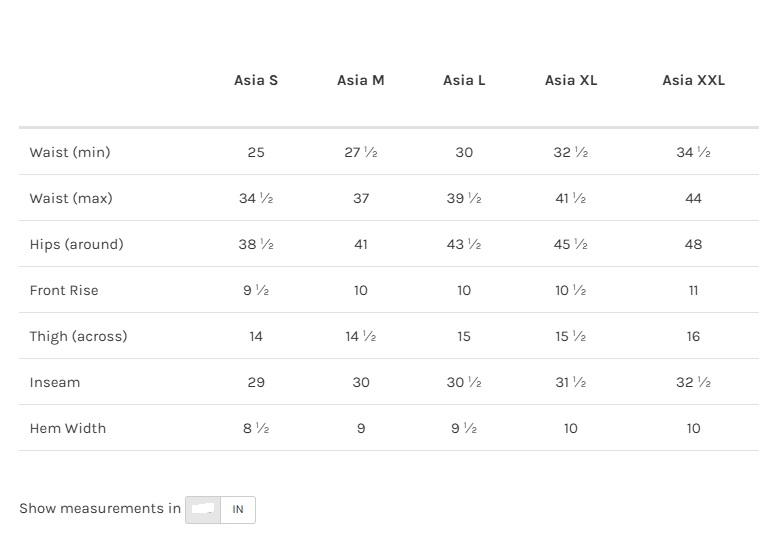Click the Waist (min) row label
779x556 pixels.
[70, 152]
